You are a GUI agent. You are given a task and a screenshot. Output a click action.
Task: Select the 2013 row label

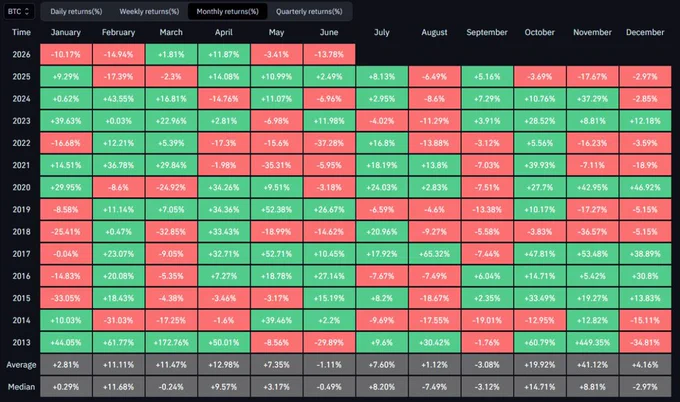pyautogui.click(x=21, y=342)
